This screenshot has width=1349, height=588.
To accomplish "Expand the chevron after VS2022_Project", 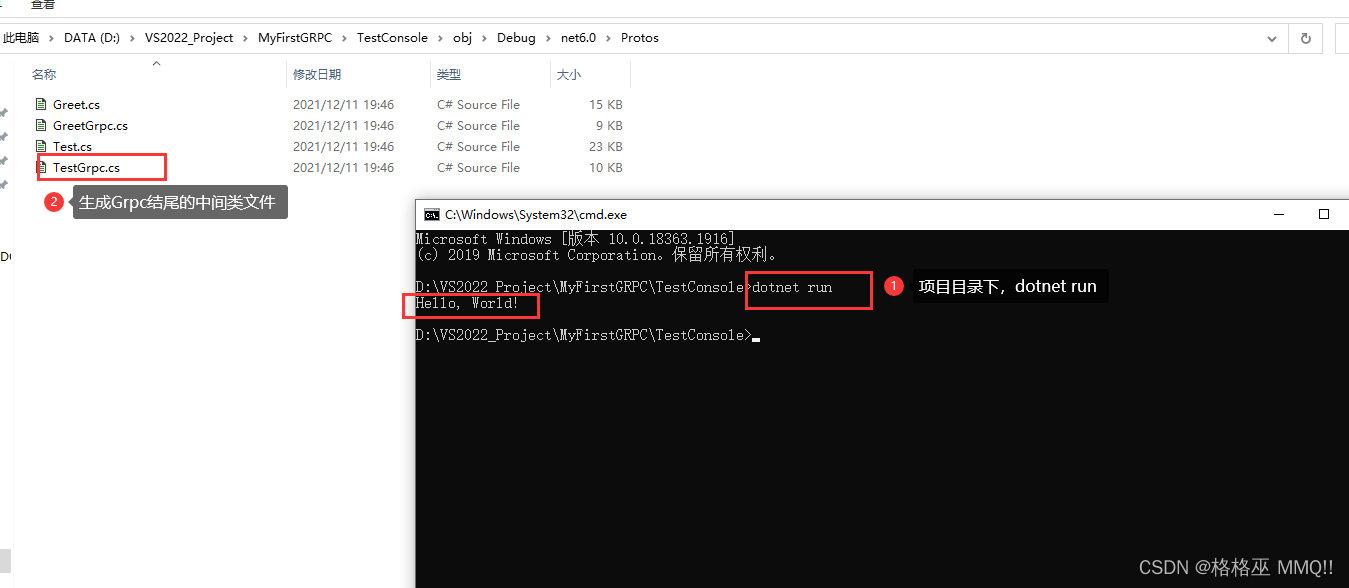I will 246,38.
